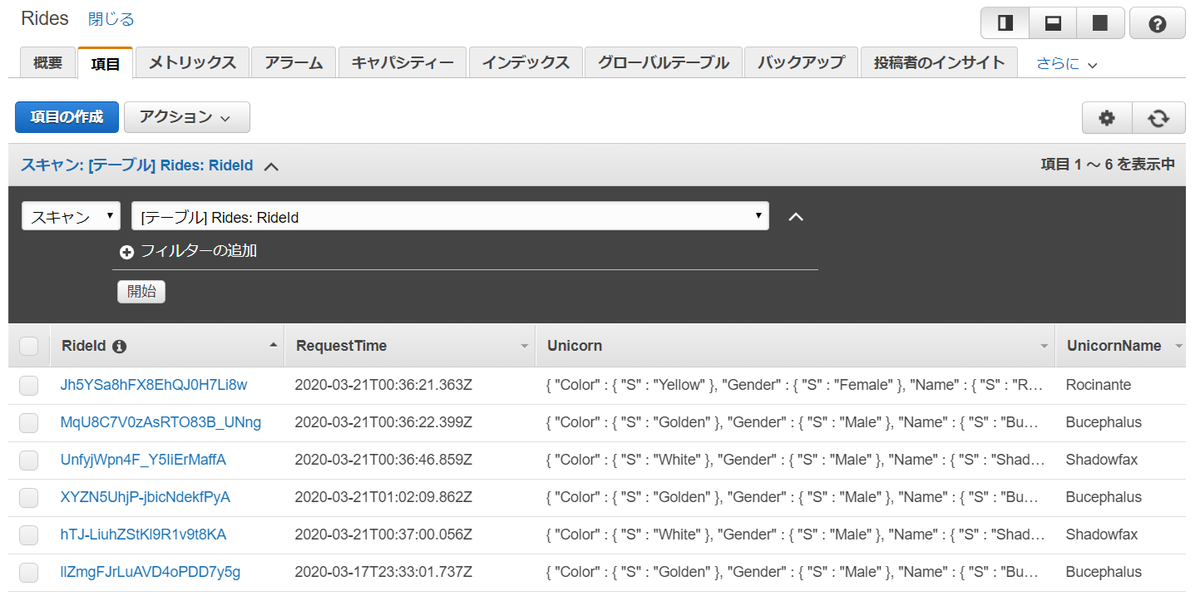The image size is (1200, 606).
Task: Click the Yellow Female Unicorn JSON cell
Action: click(795, 385)
